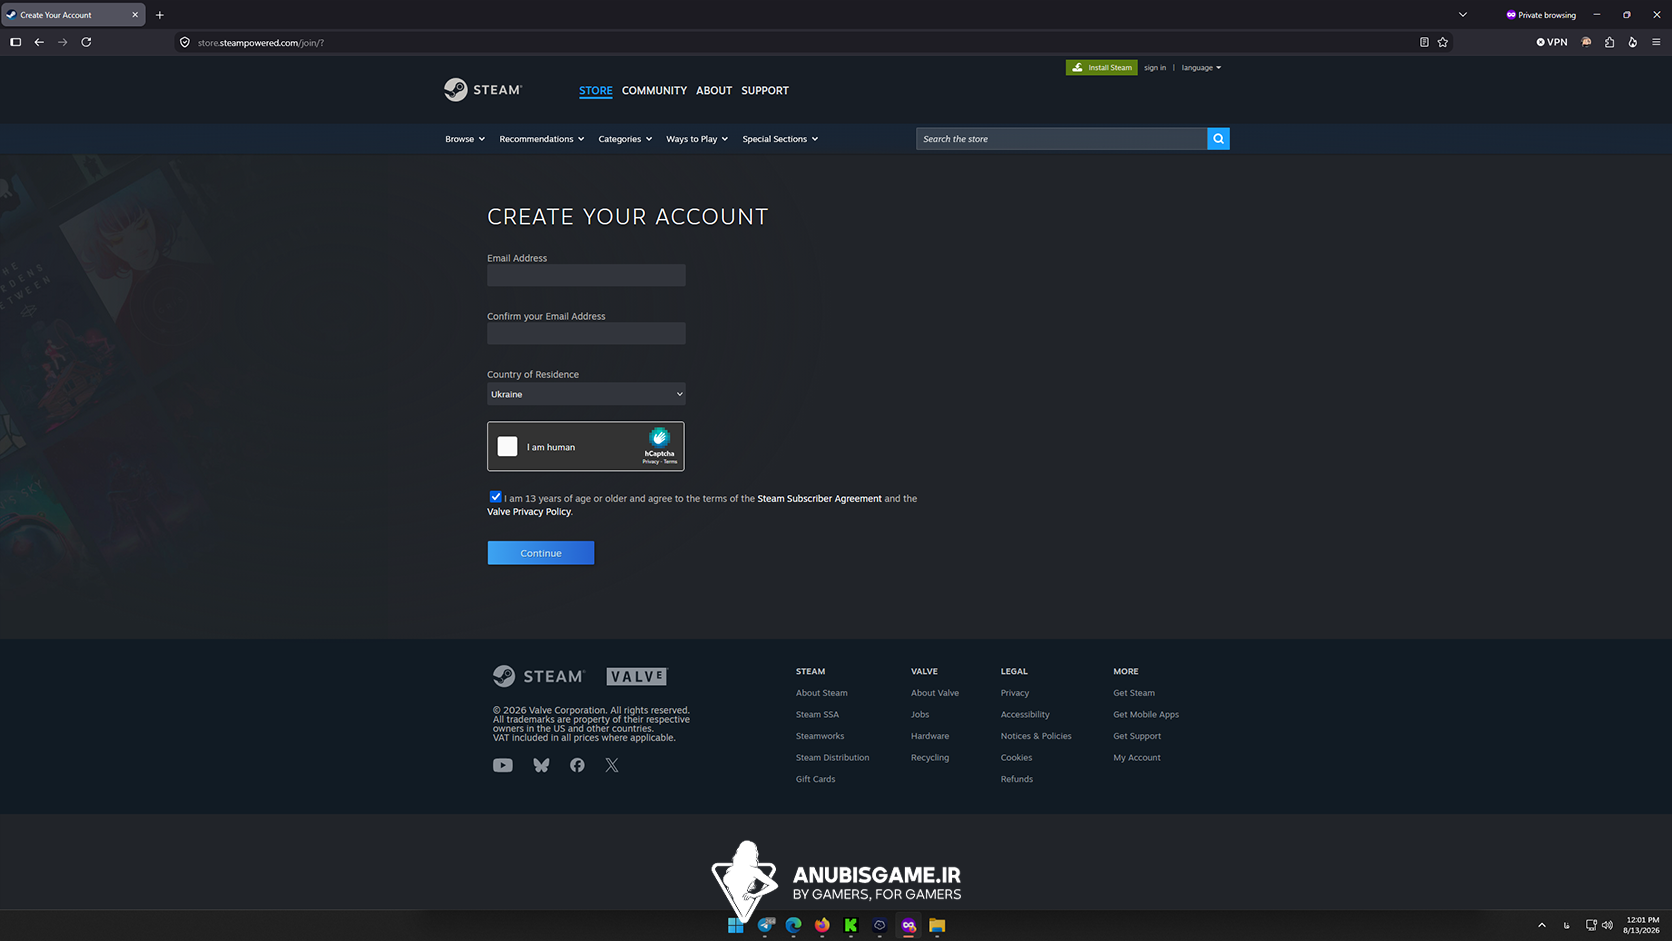Click the Steam logo in the header
The height and width of the screenshot is (941, 1672).
point(483,90)
